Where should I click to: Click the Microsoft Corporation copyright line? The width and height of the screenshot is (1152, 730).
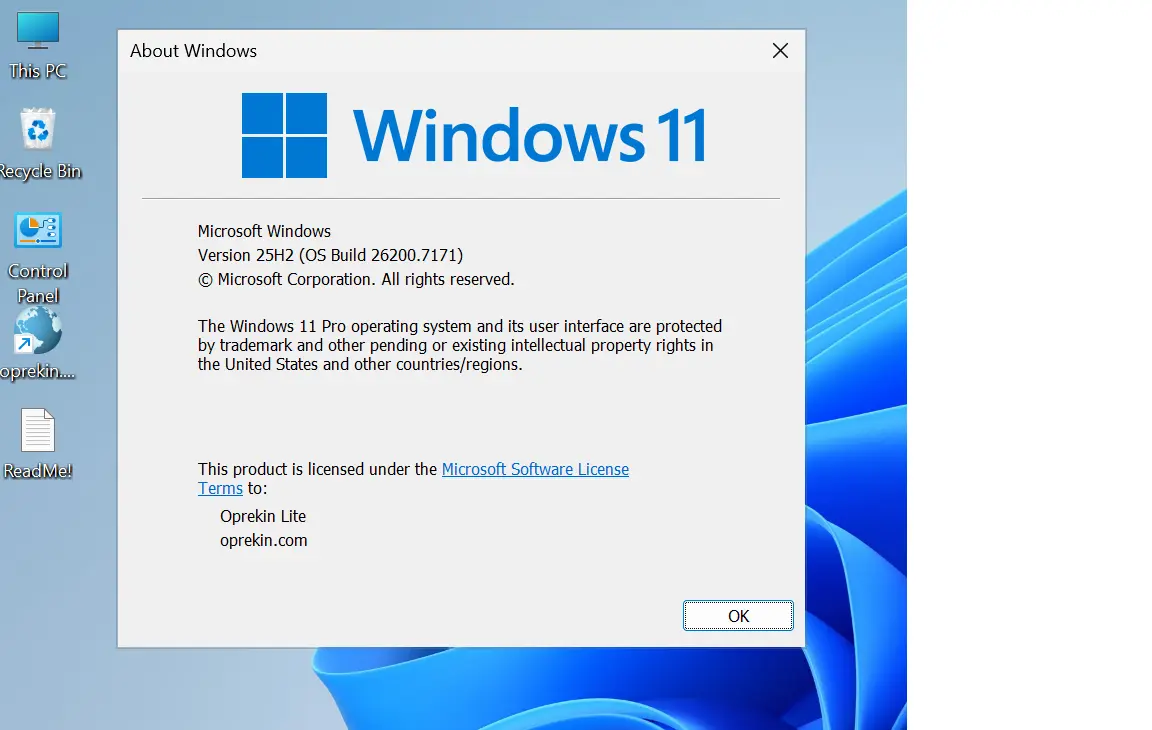[356, 279]
